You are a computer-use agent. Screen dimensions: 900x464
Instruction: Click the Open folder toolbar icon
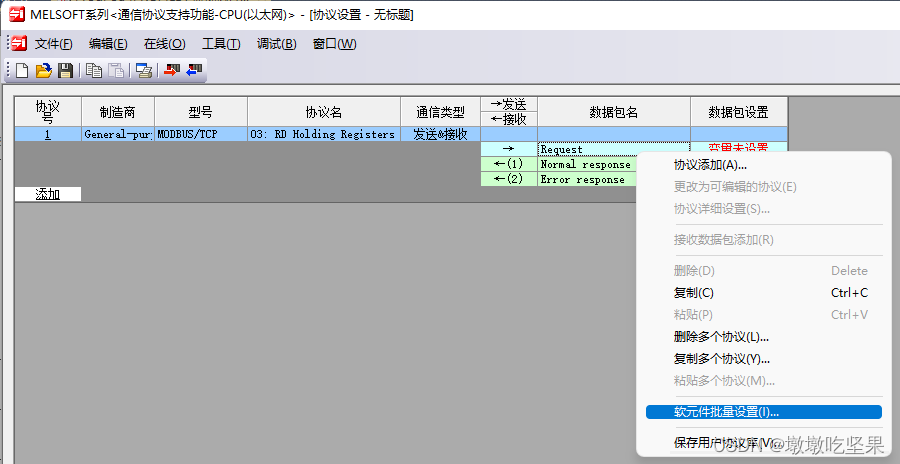44,71
